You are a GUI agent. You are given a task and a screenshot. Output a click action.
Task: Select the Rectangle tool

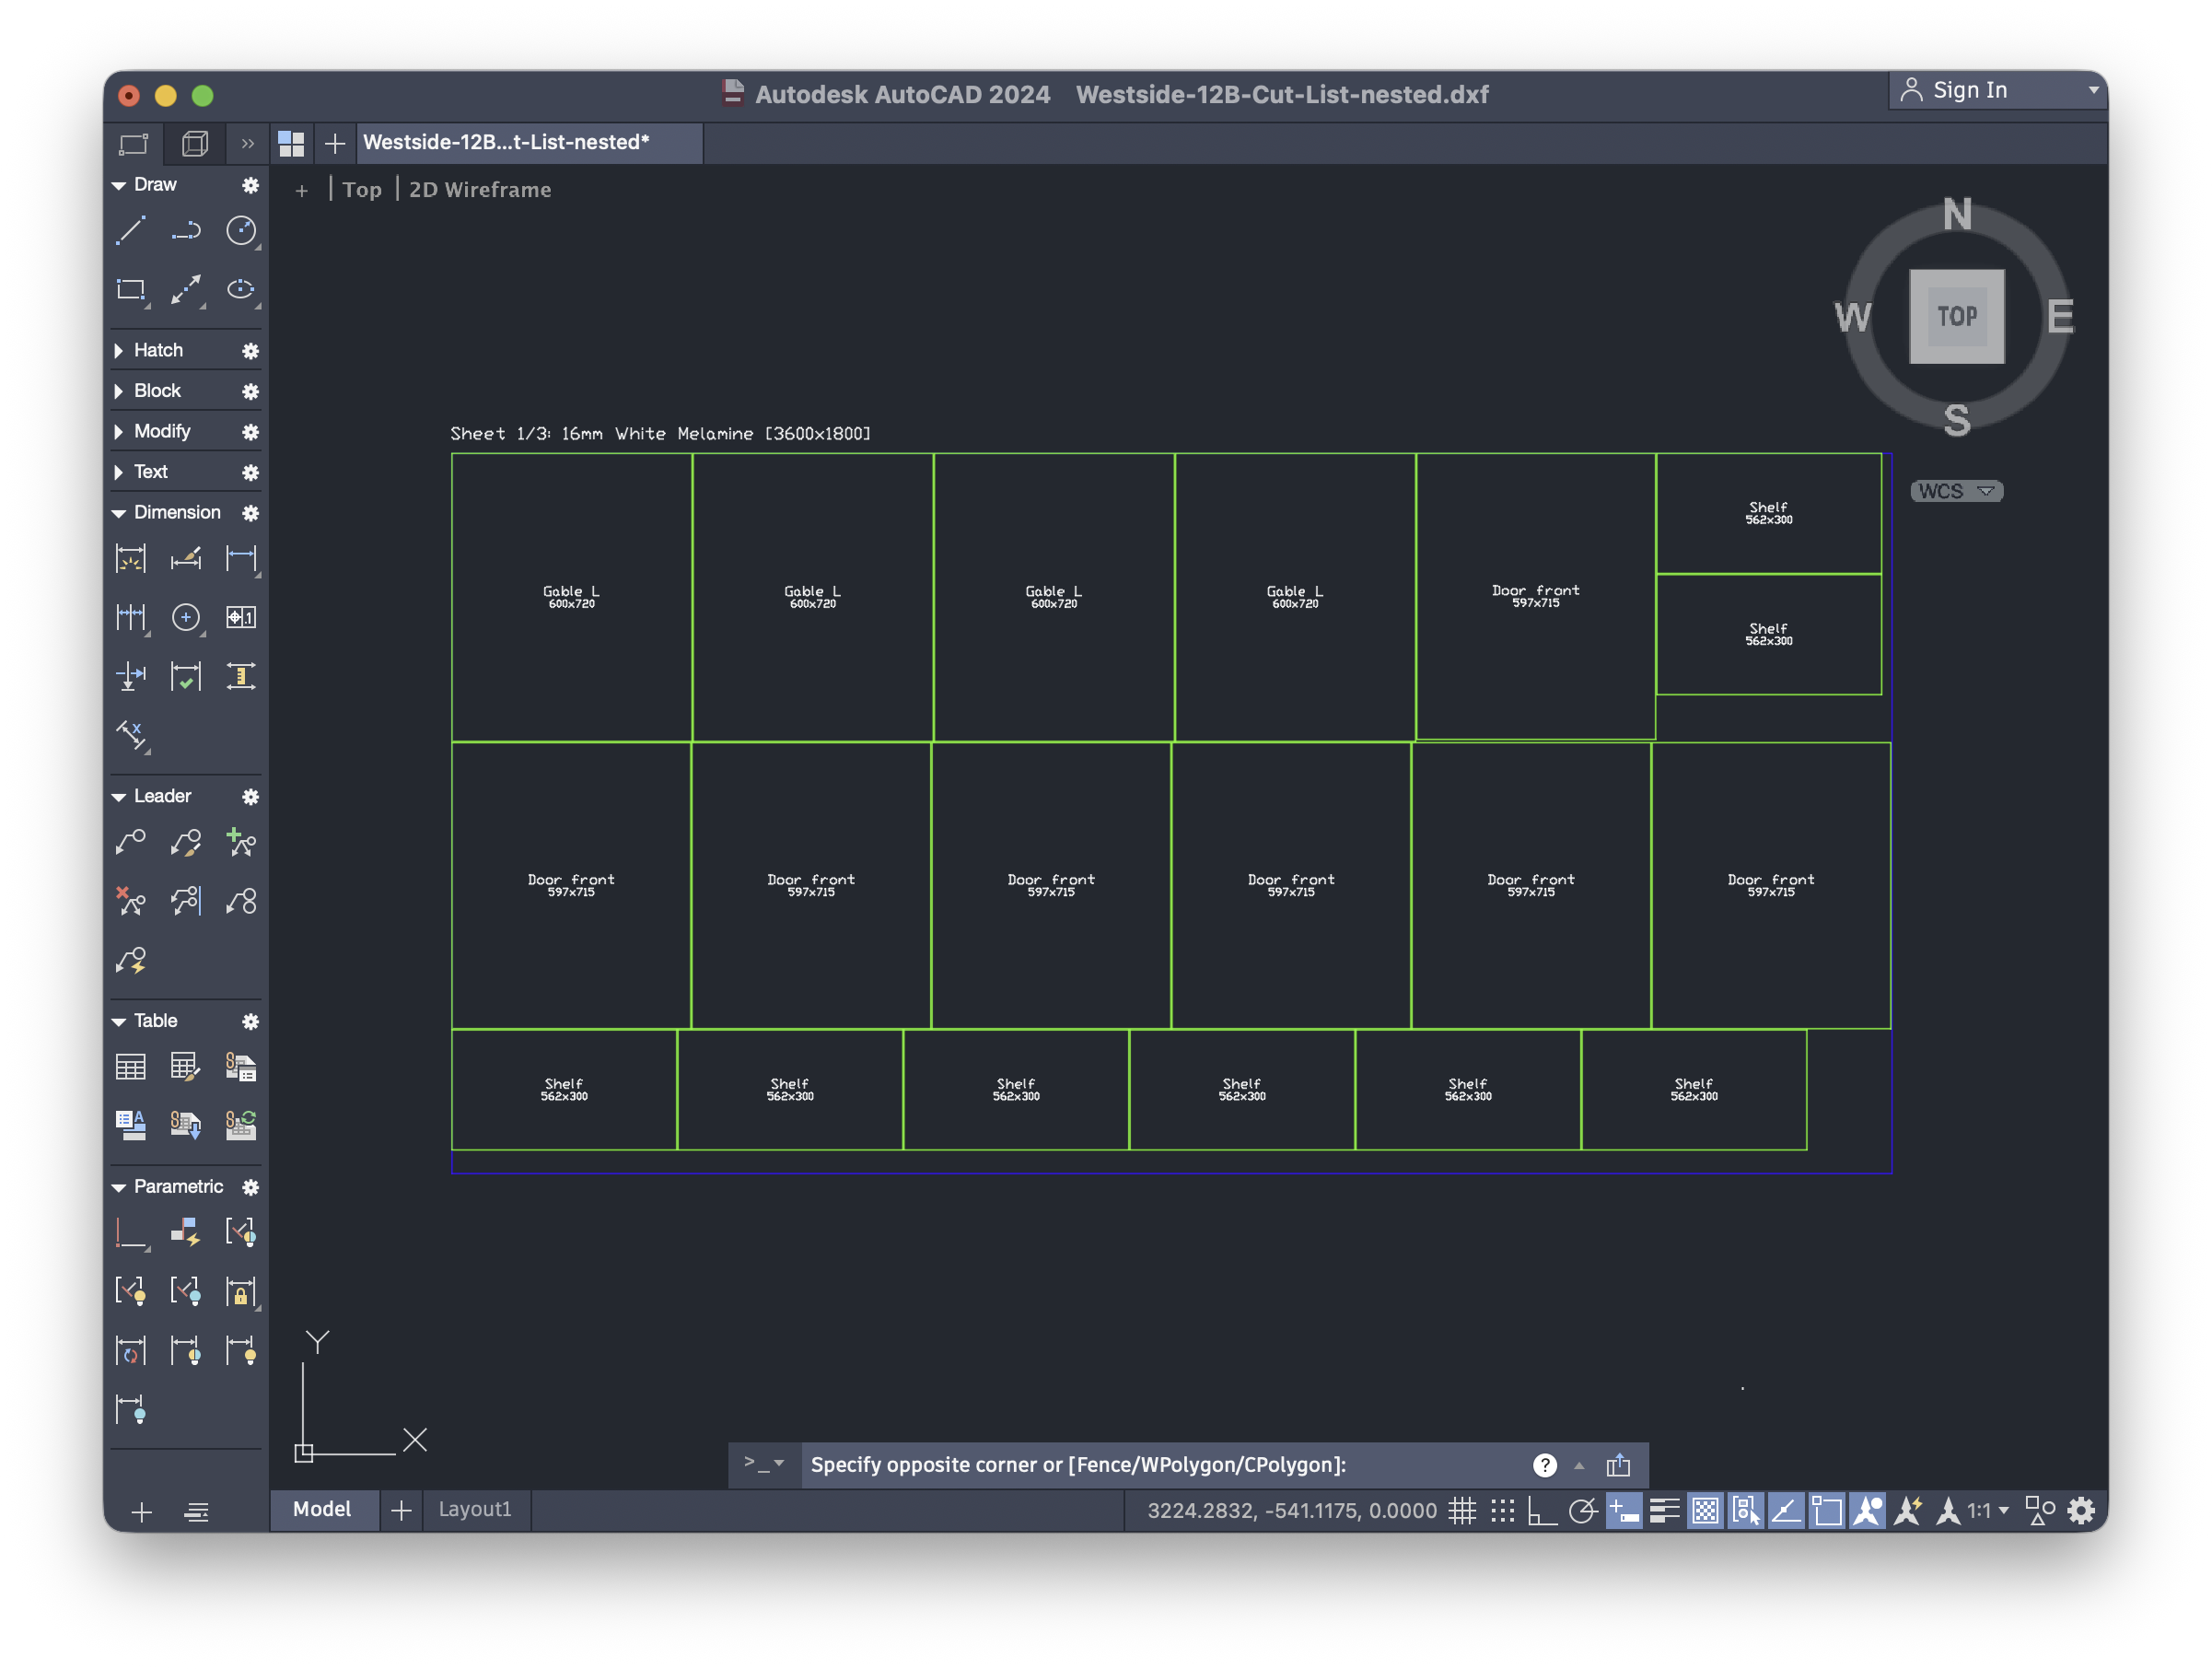point(131,290)
